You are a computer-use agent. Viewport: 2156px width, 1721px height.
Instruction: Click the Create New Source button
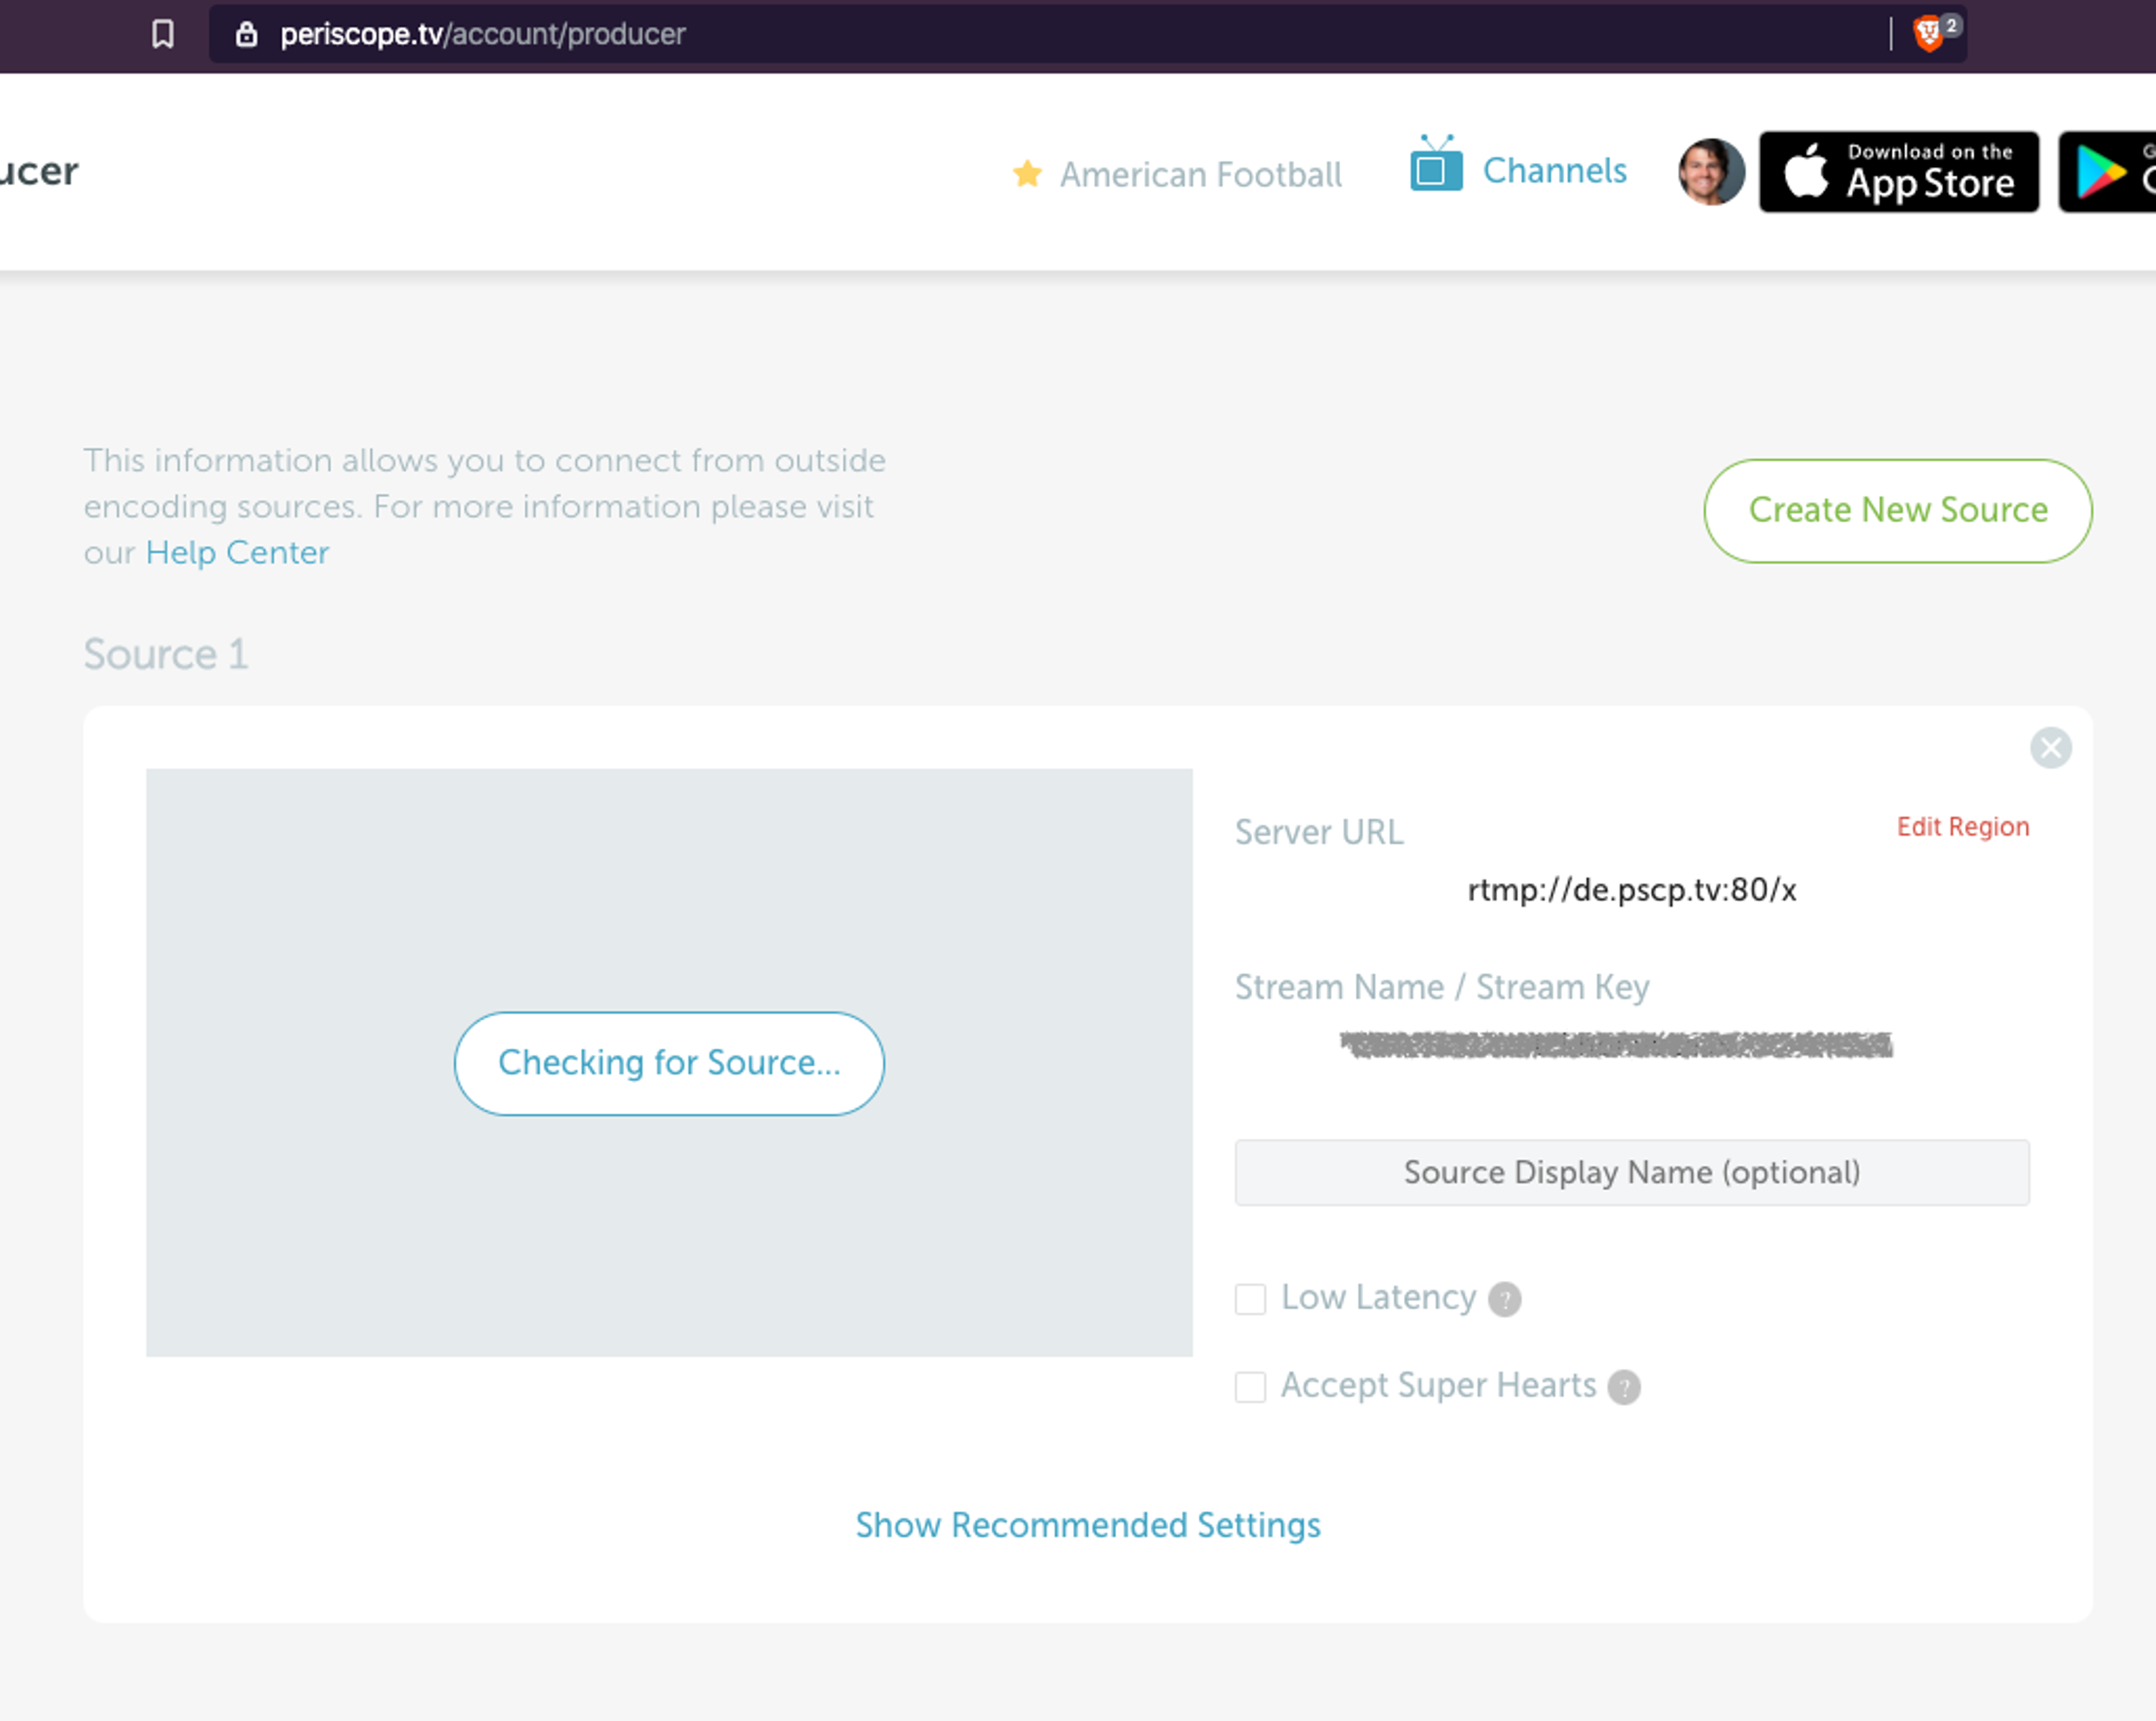pos(1898,510)
